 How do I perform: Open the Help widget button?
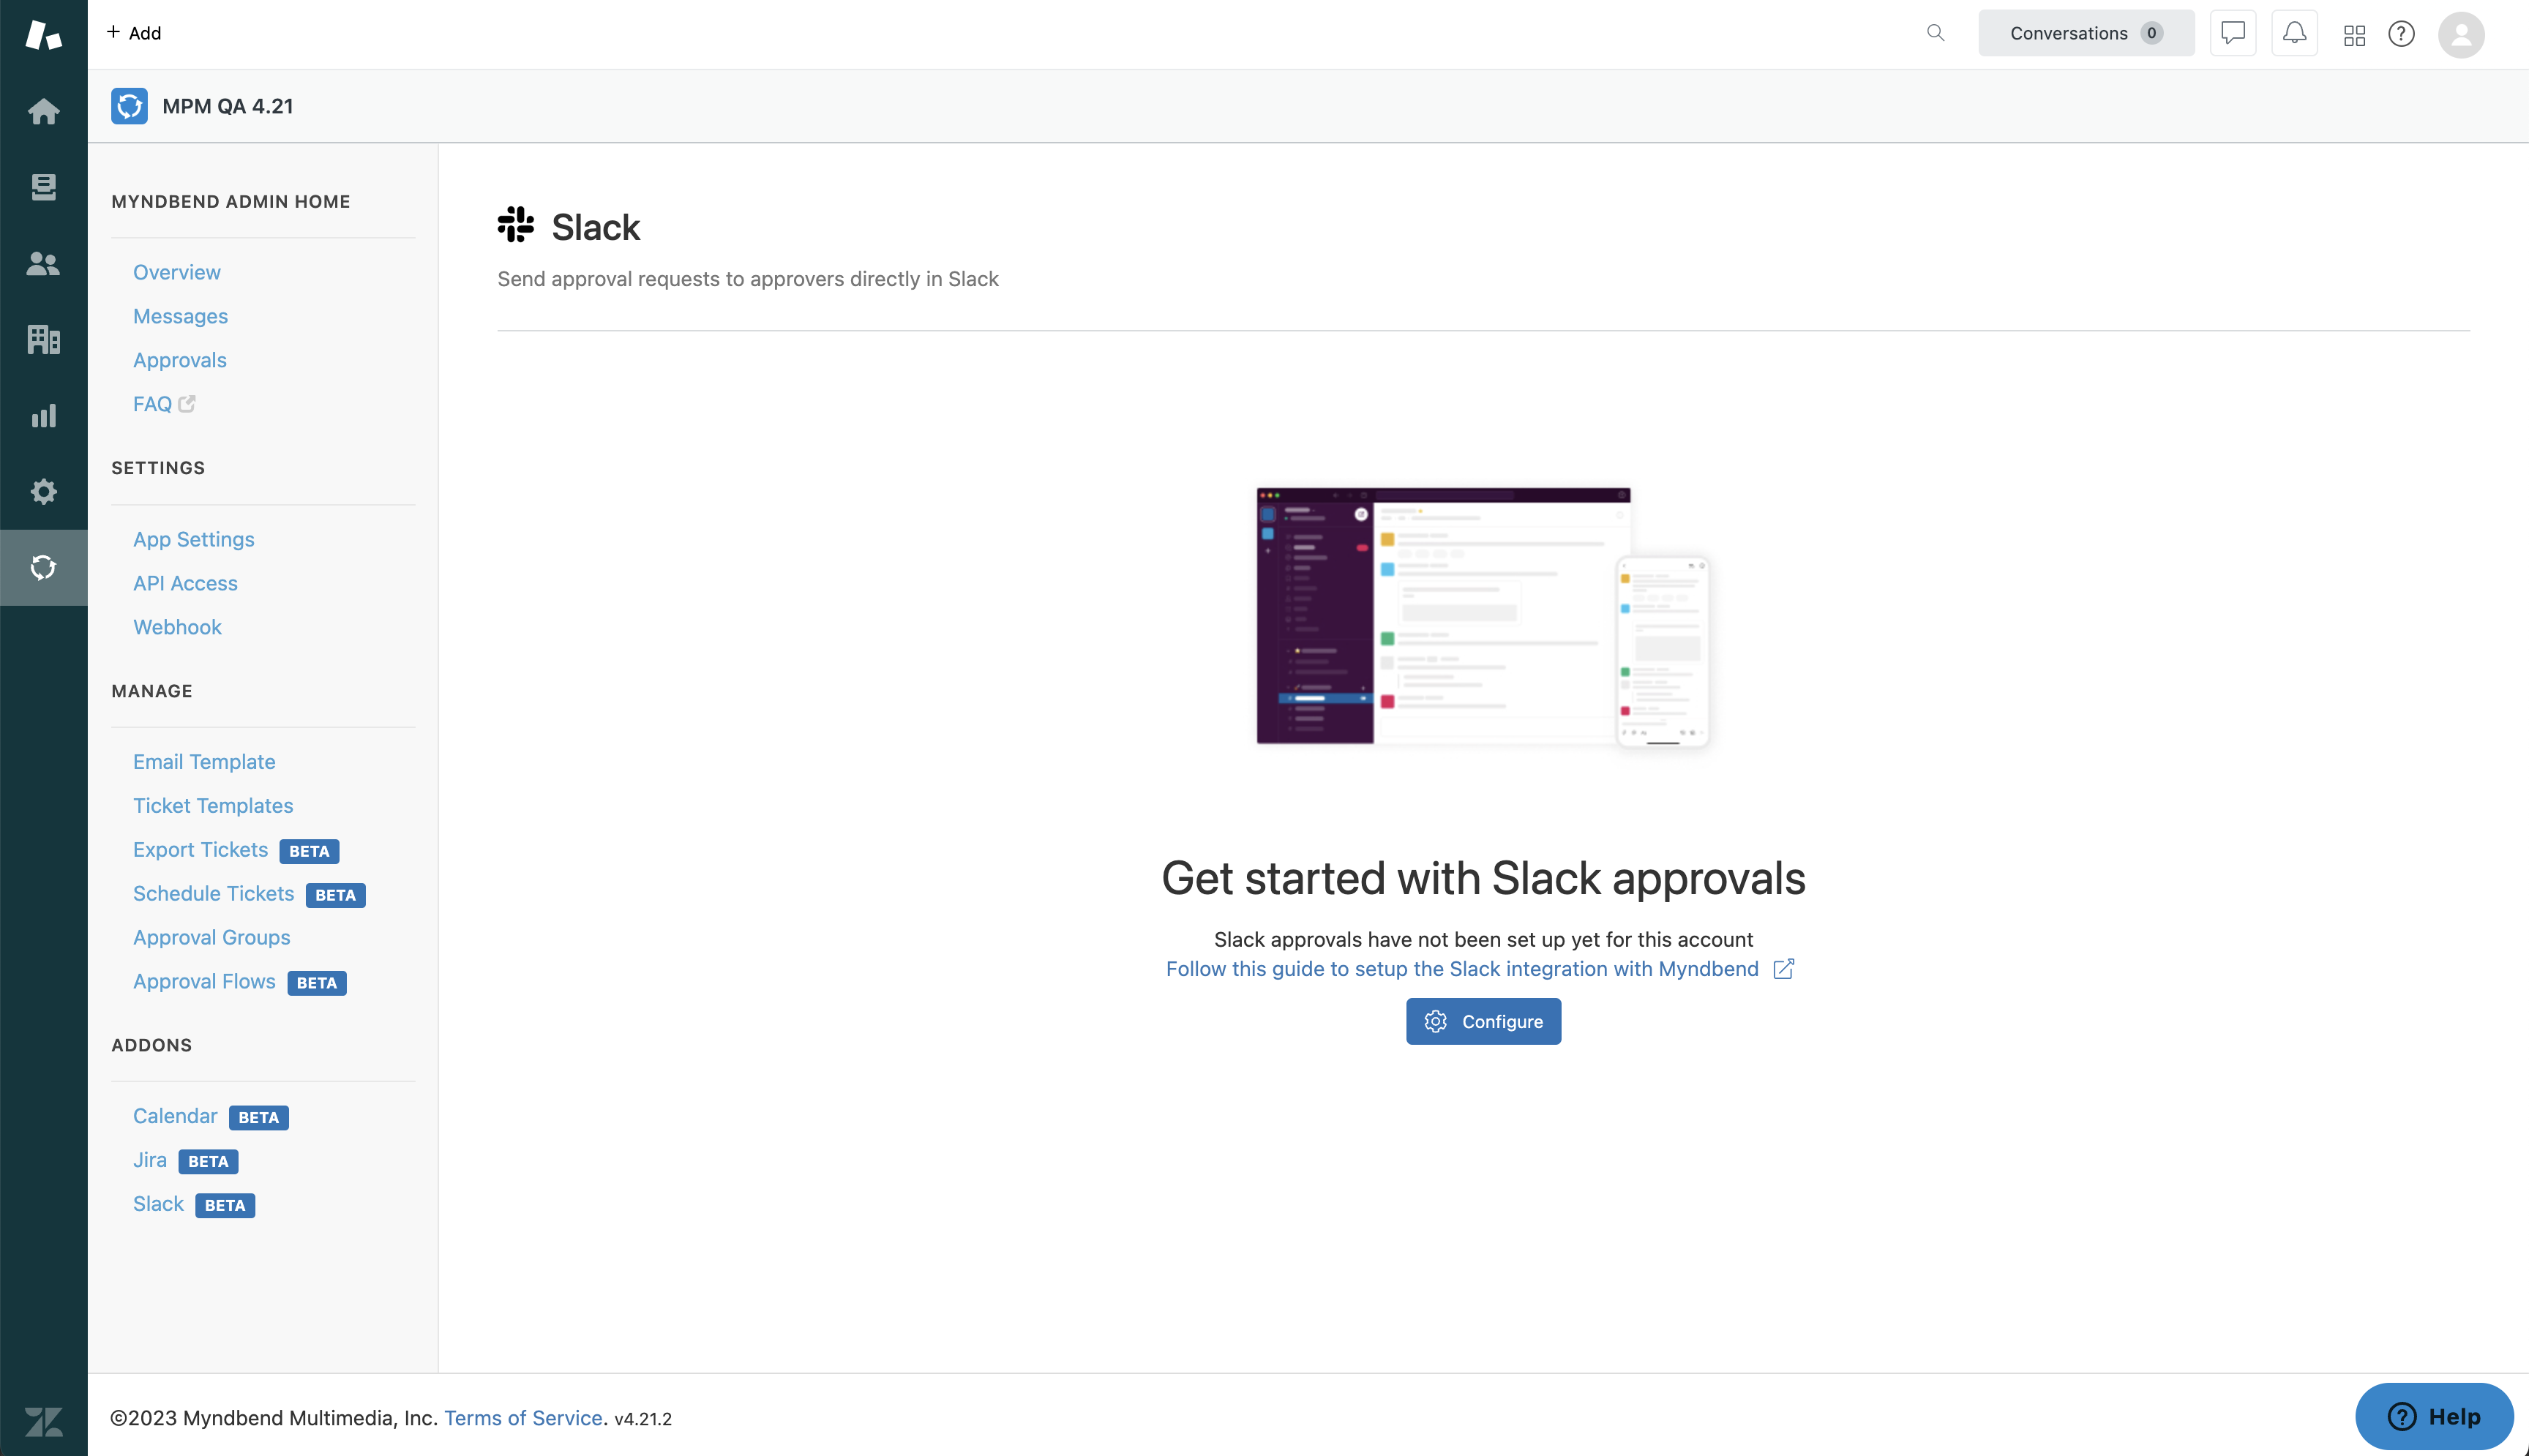click(x=2434, y=1416)
